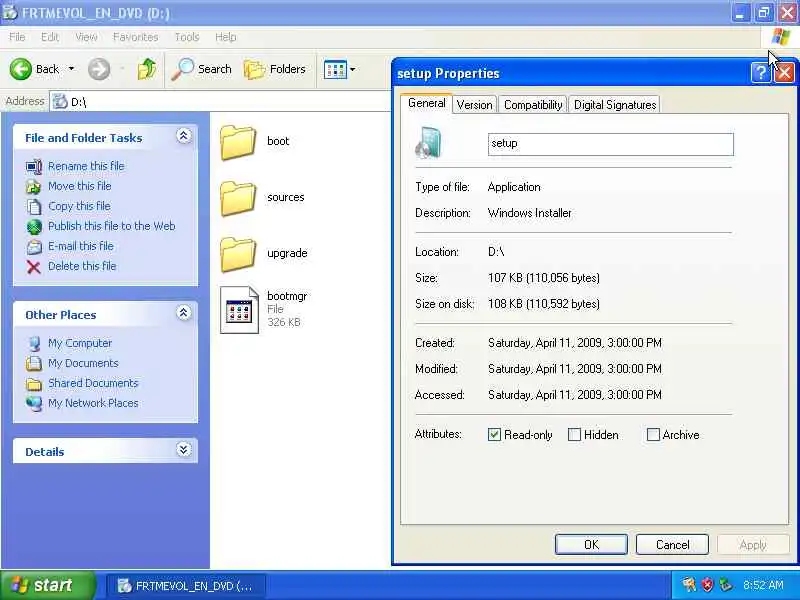
Task: Click the "My Documents" link text
Action: (83, 363)
